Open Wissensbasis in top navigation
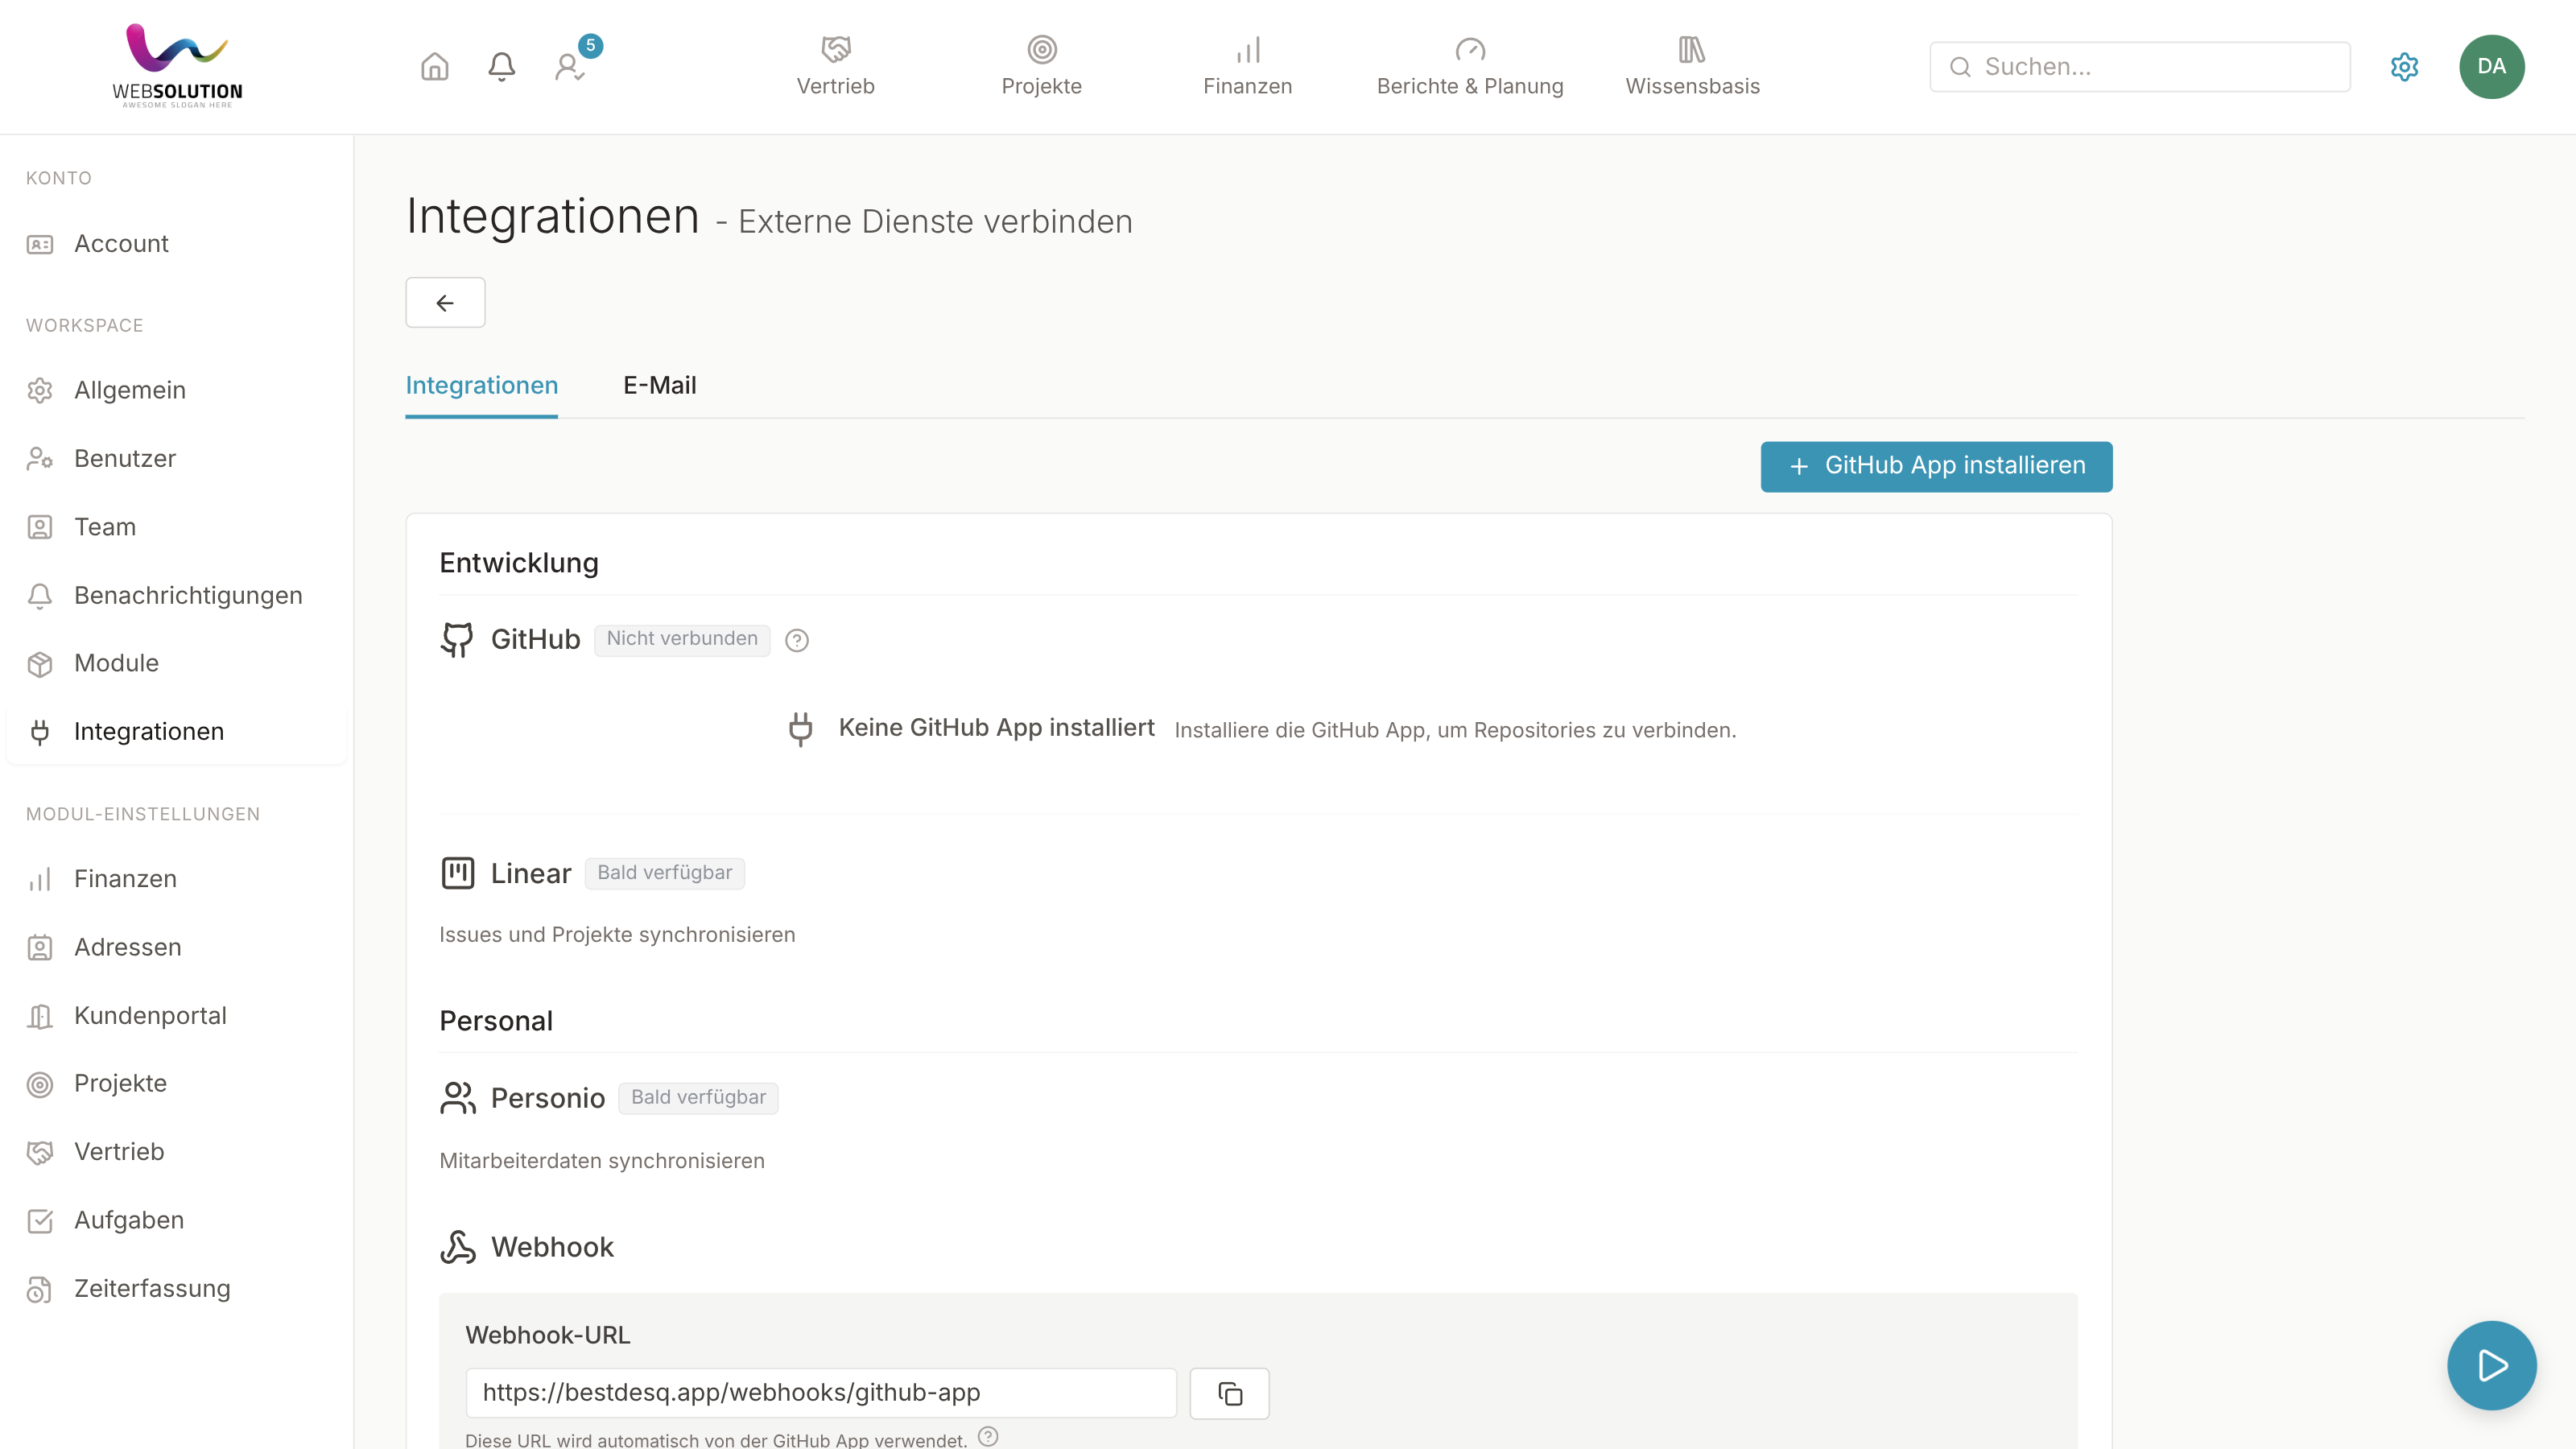The image size is (2576, 1449). (x=1692, y=66)
